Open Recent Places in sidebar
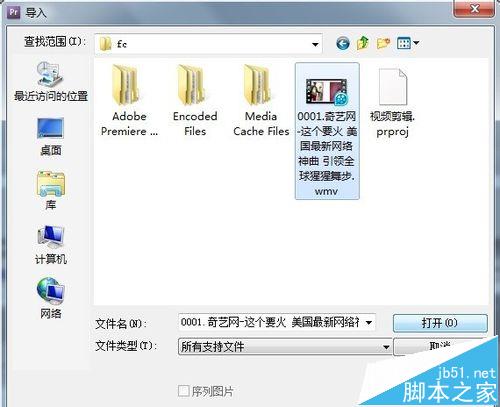 51,82
